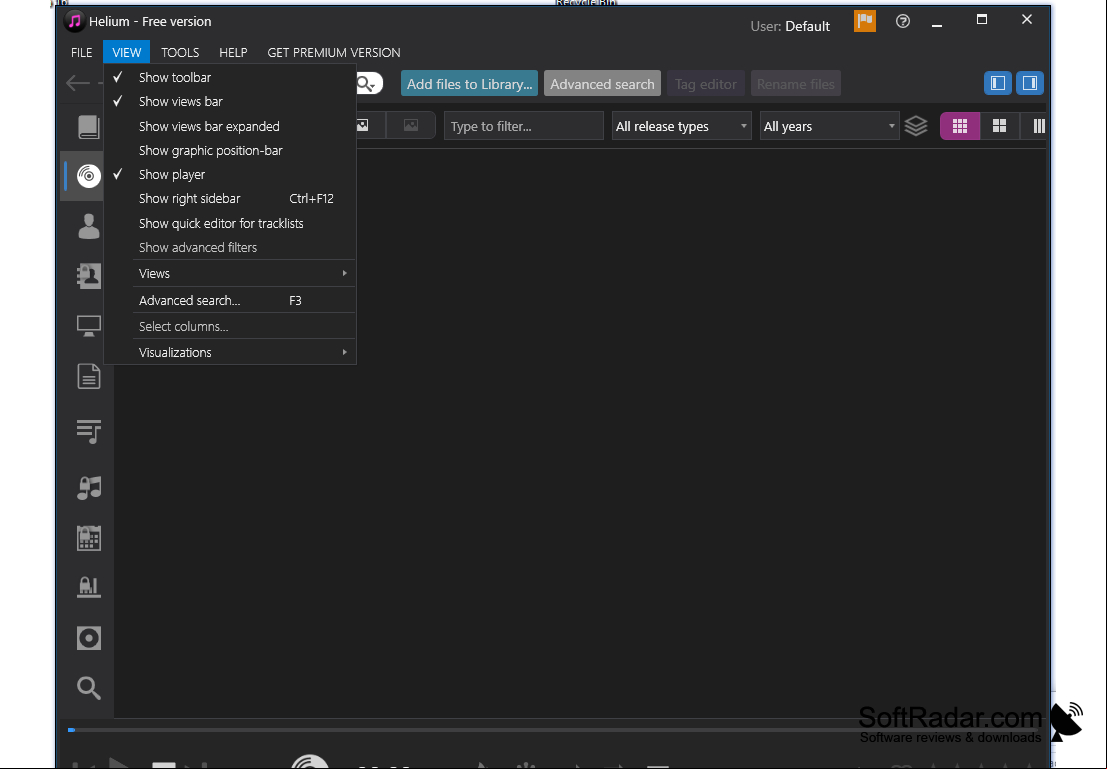The image size is (1107, 769).
Task: Open GET PREMIUM VERSION menu
Action: click(333, 52)
